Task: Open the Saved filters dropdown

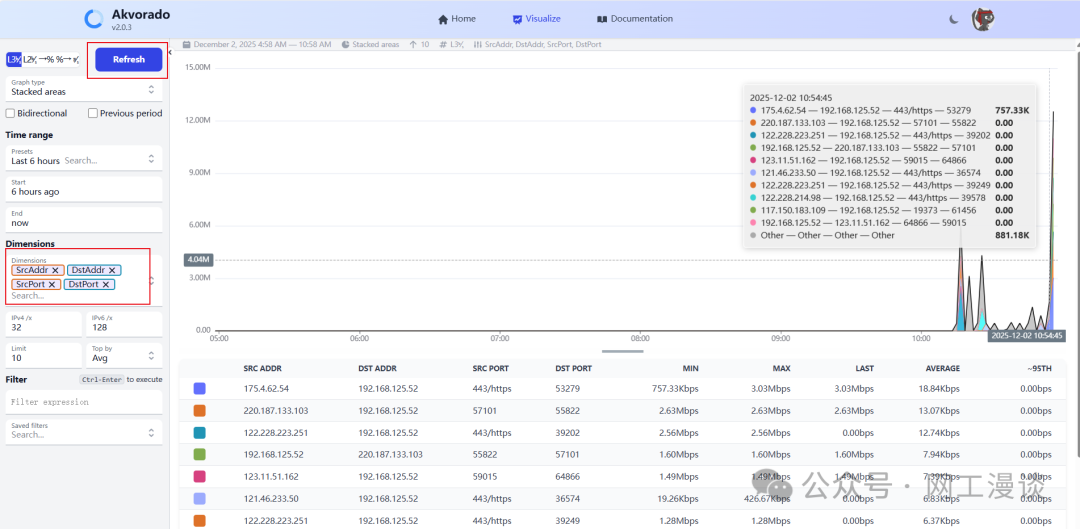Action: tap(84, 432)
